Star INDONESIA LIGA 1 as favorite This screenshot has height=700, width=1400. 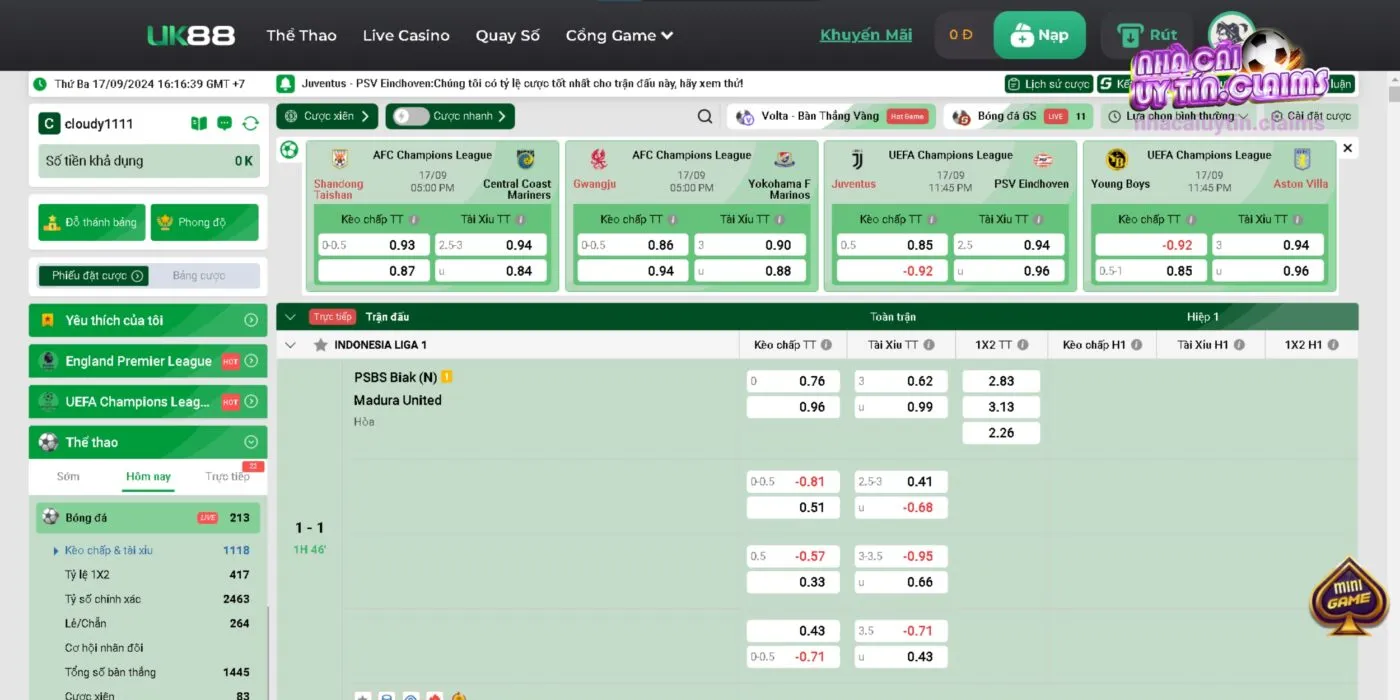[321, 345]
